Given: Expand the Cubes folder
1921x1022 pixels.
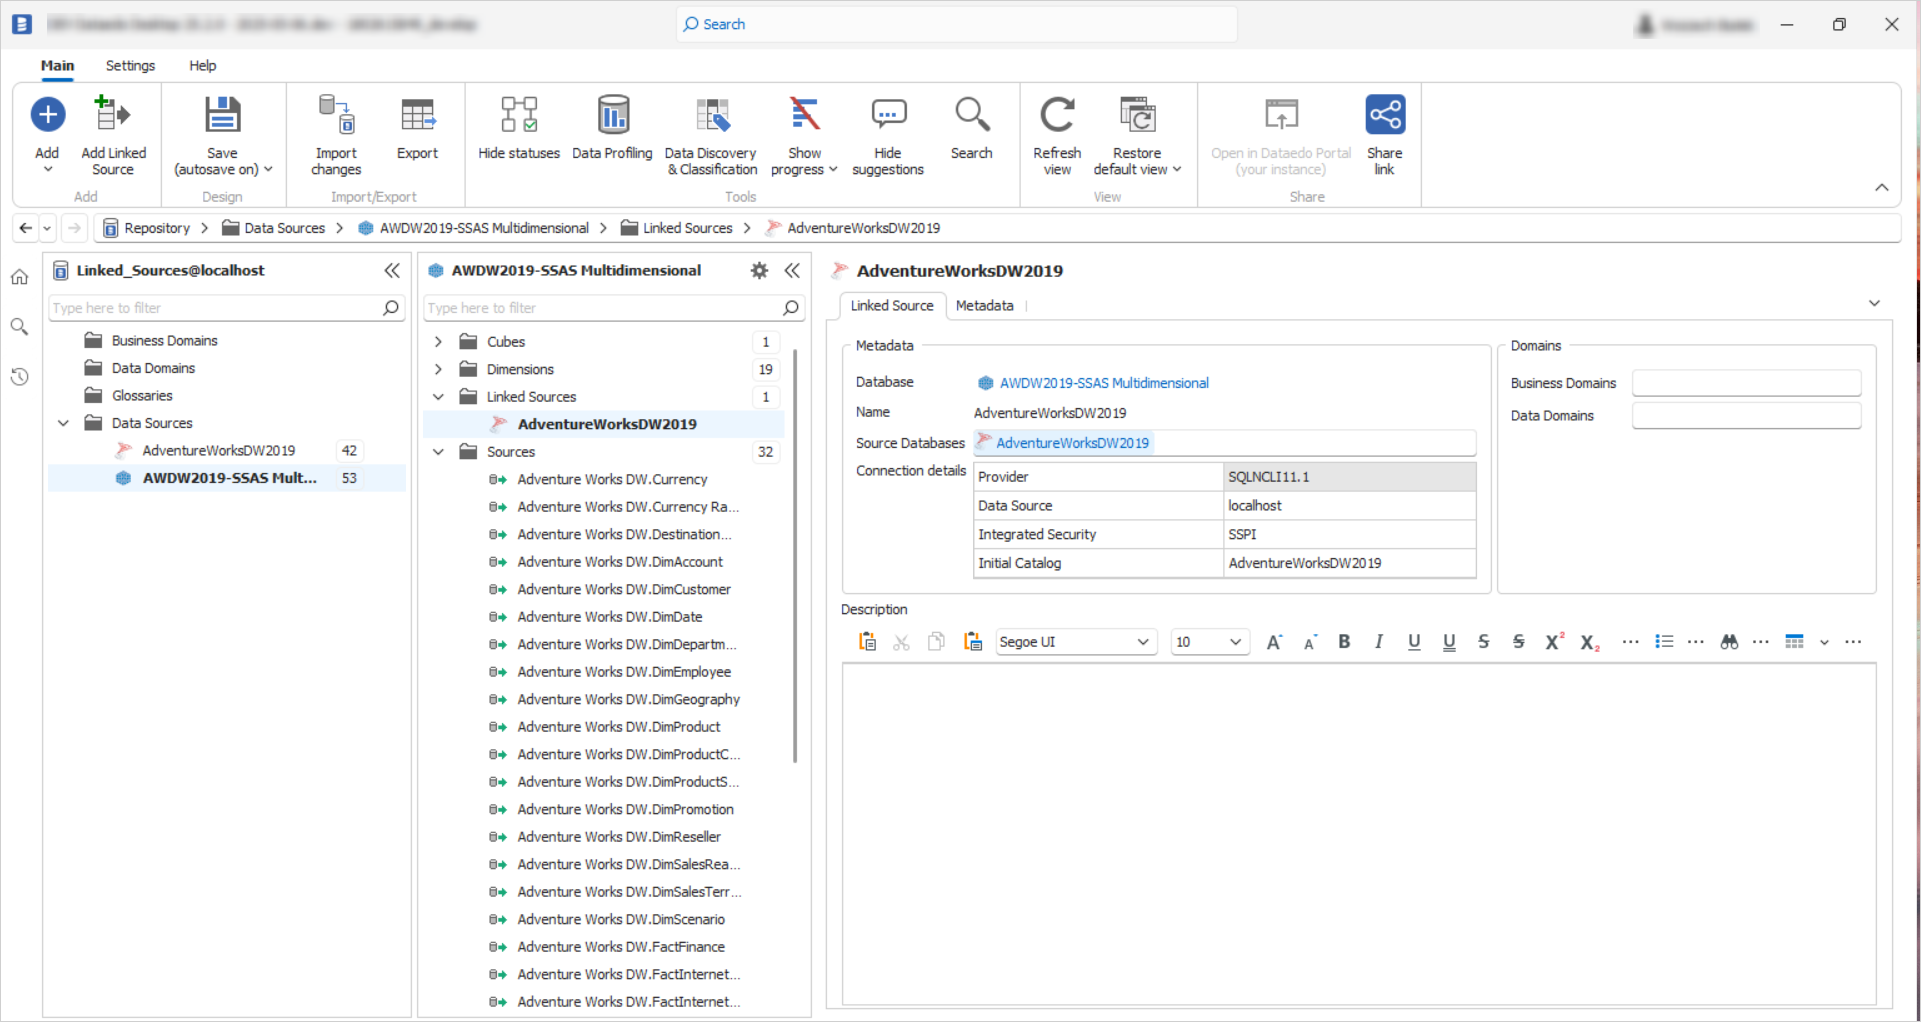Looking at the screenshot, I should 438,342.
